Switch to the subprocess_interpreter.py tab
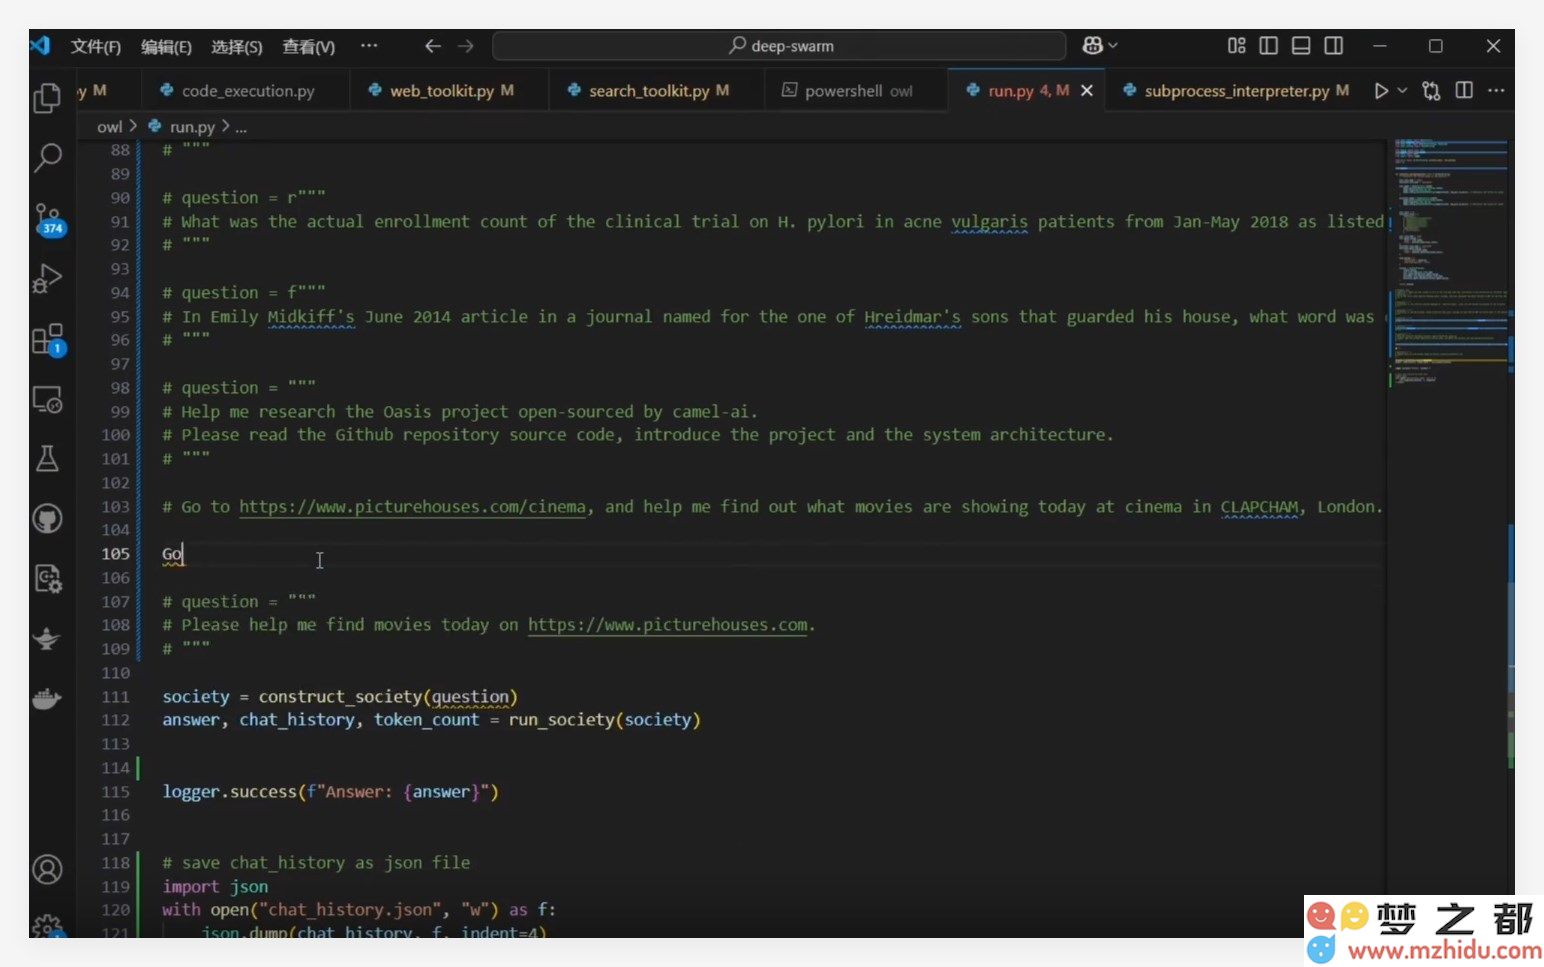The width and height of the screenshot is (1544, 967). [x=1235, y=91]
